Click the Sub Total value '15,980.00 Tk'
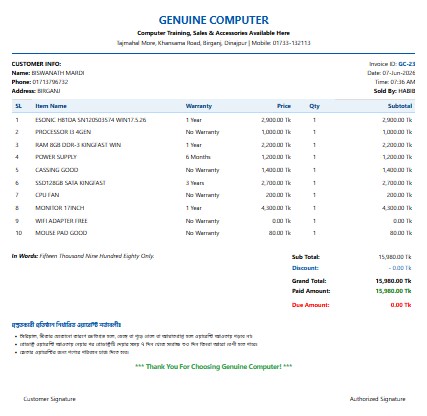Screen dimensions: 427x416 coord(395,257)
